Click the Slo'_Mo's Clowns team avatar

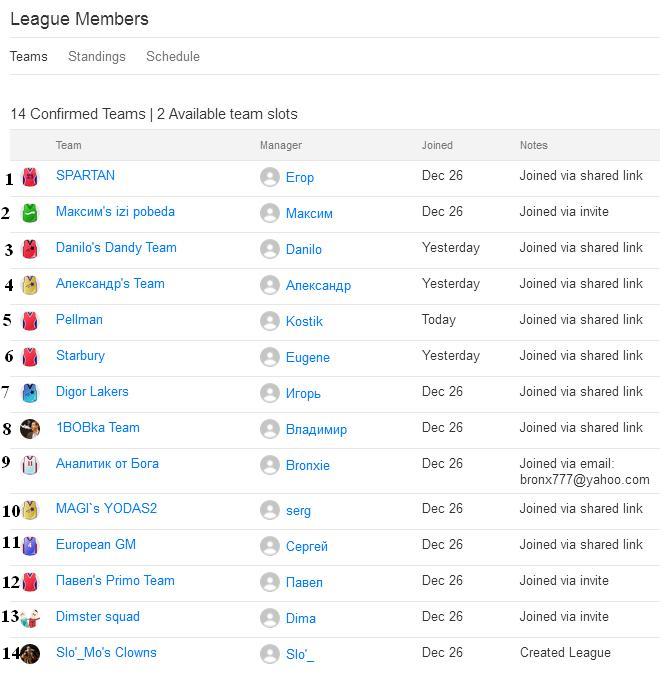tap(30, 654)
